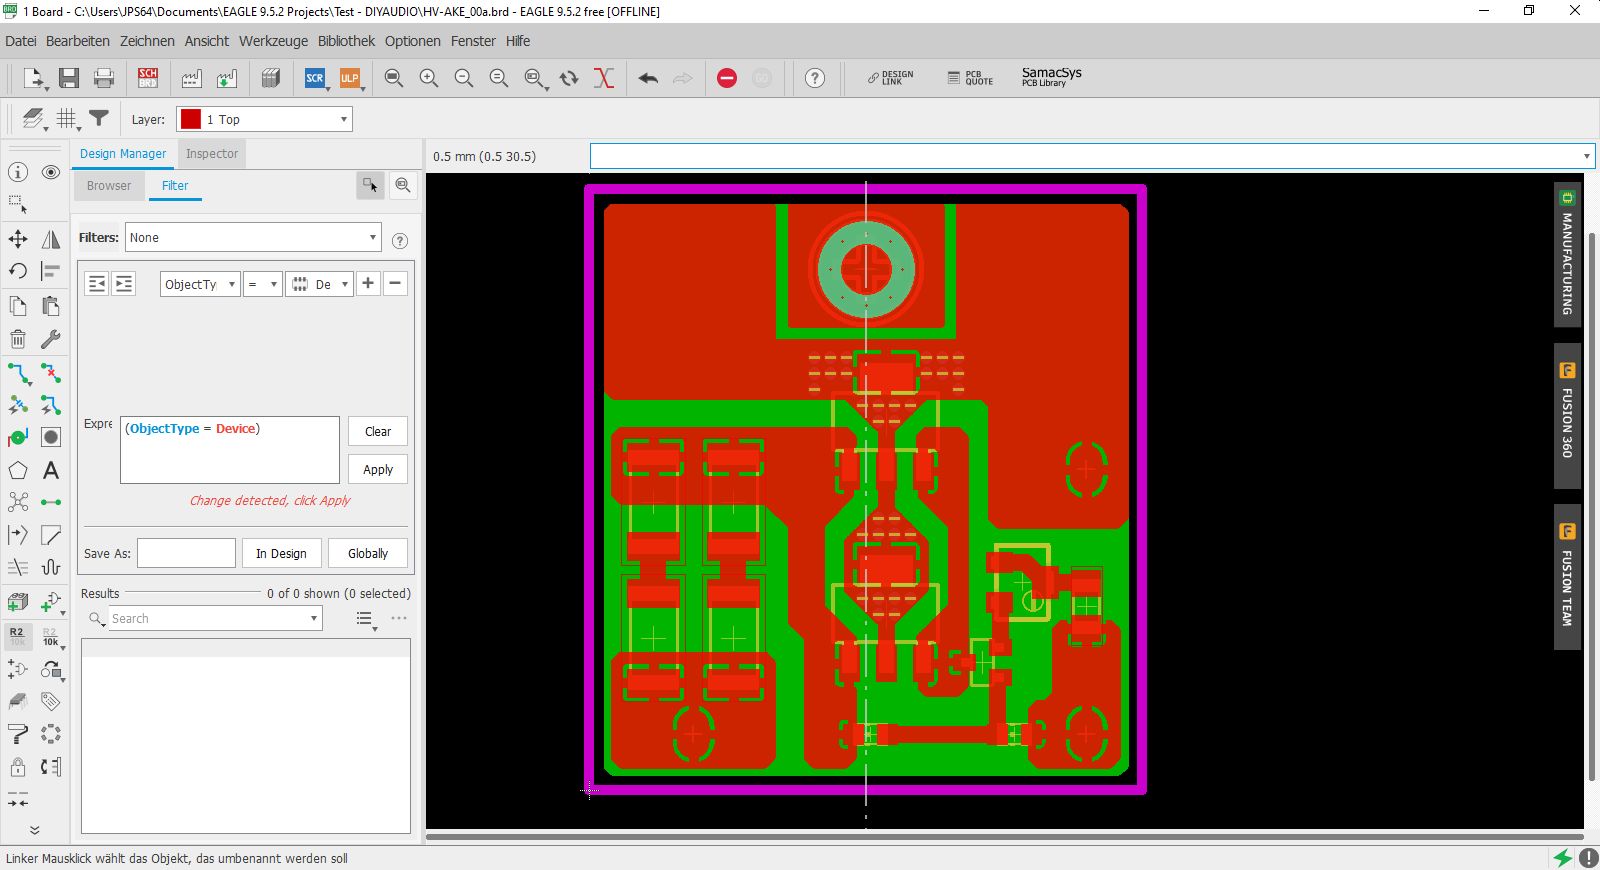Screen dimensions: 1600x870
Task: Toggle the Lock tool icon
Action: click(x=18, y=767)
